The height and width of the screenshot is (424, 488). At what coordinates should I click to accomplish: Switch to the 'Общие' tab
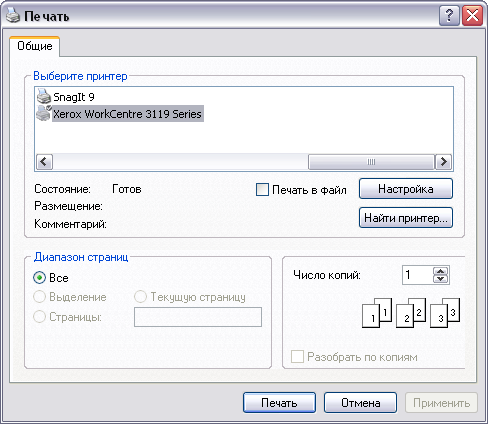[35, 46]
